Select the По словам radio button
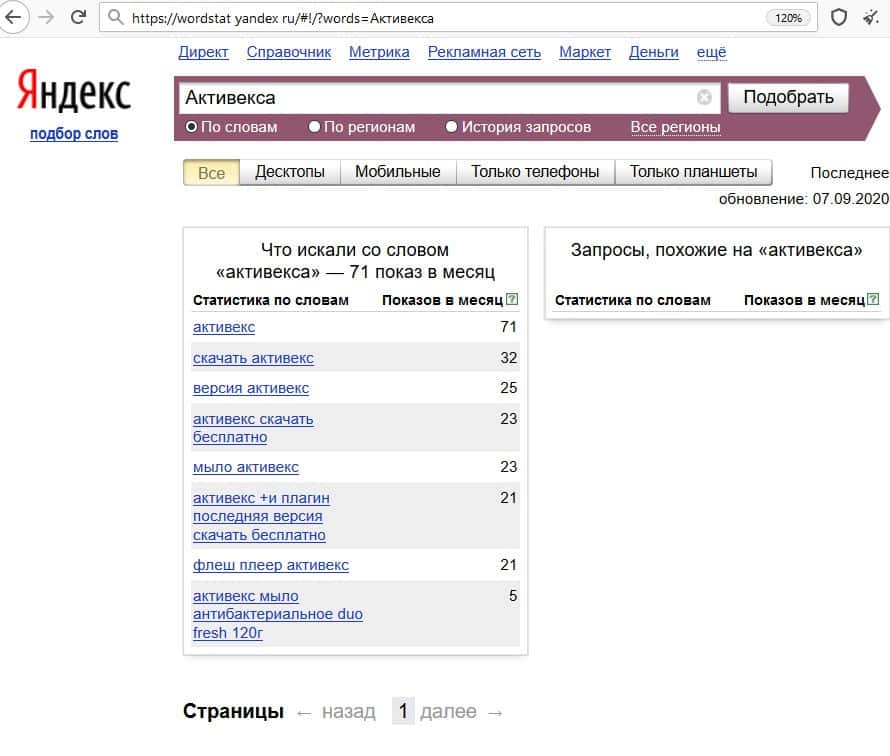Image resolution: width=890 pixels, height=756 pixels. pyautogui.click(x=191, y=127)
